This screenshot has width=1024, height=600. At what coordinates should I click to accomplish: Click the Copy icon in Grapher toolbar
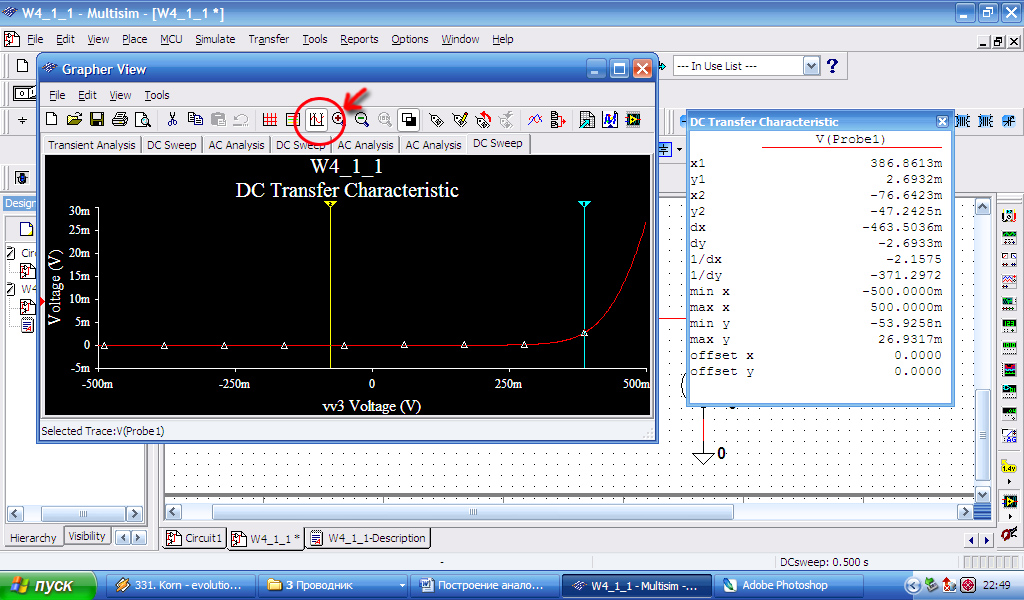point(195,119)
